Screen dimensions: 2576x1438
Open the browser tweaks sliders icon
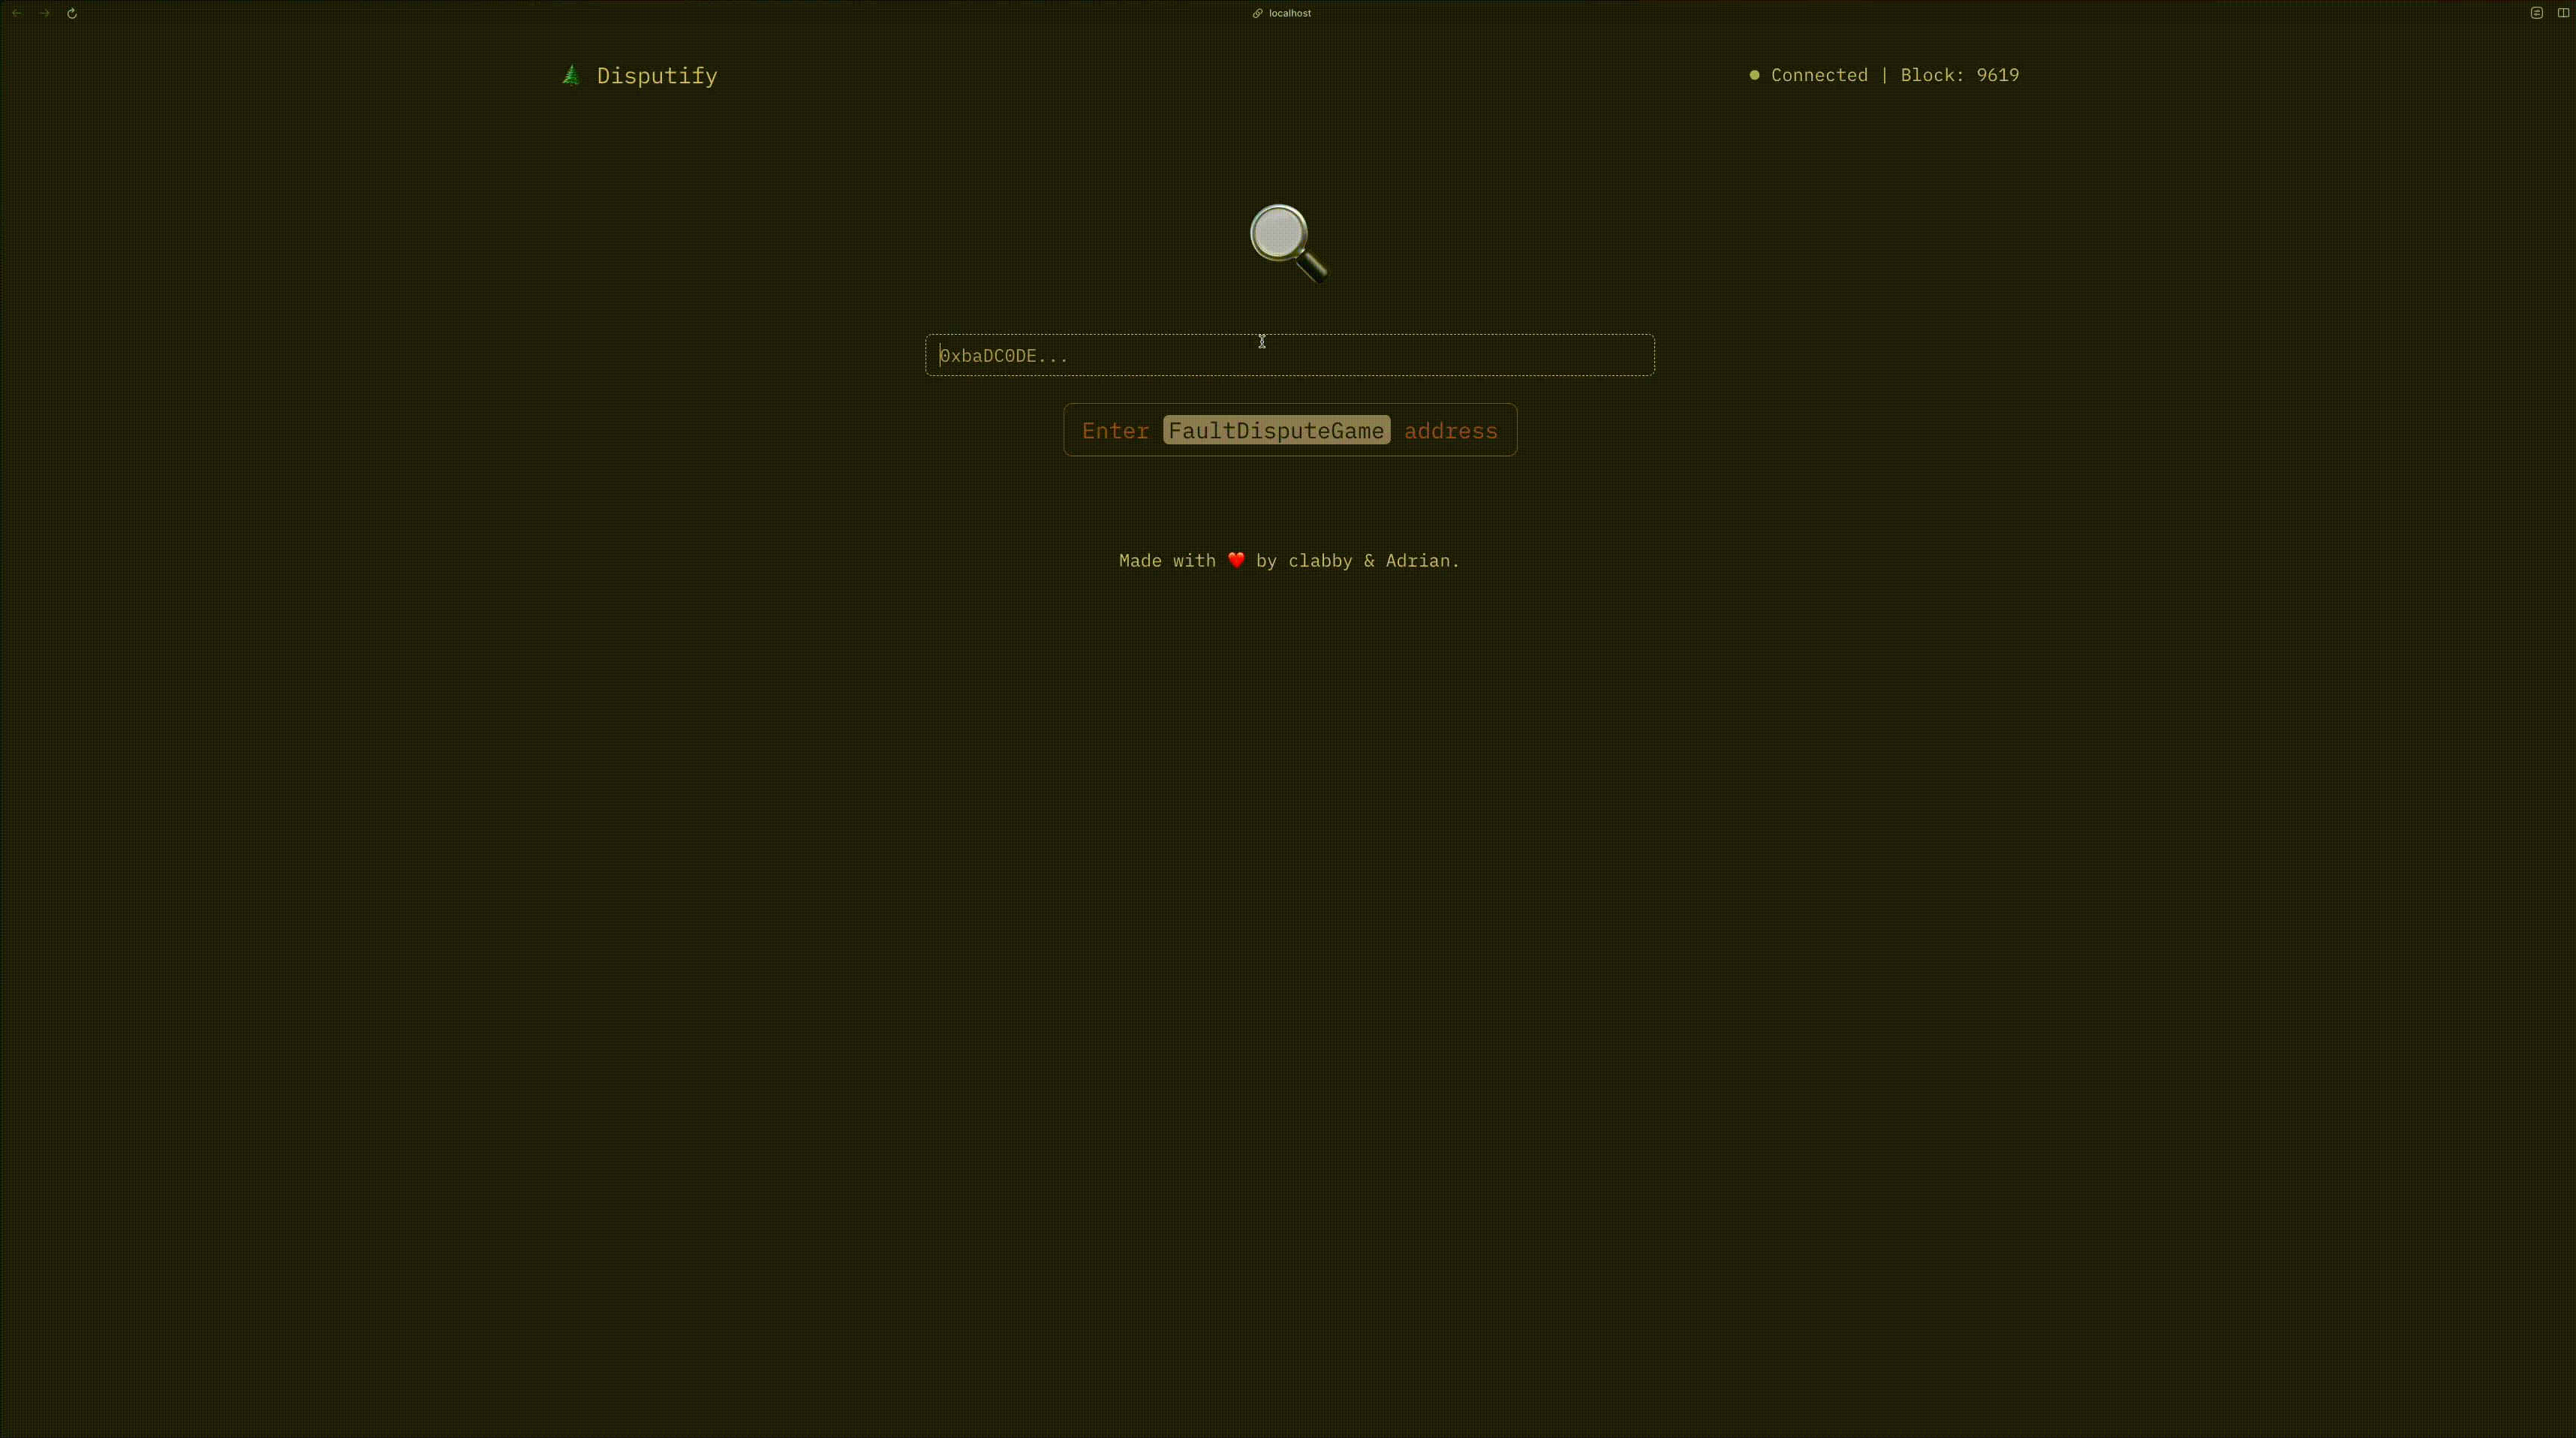point(2536,13)
